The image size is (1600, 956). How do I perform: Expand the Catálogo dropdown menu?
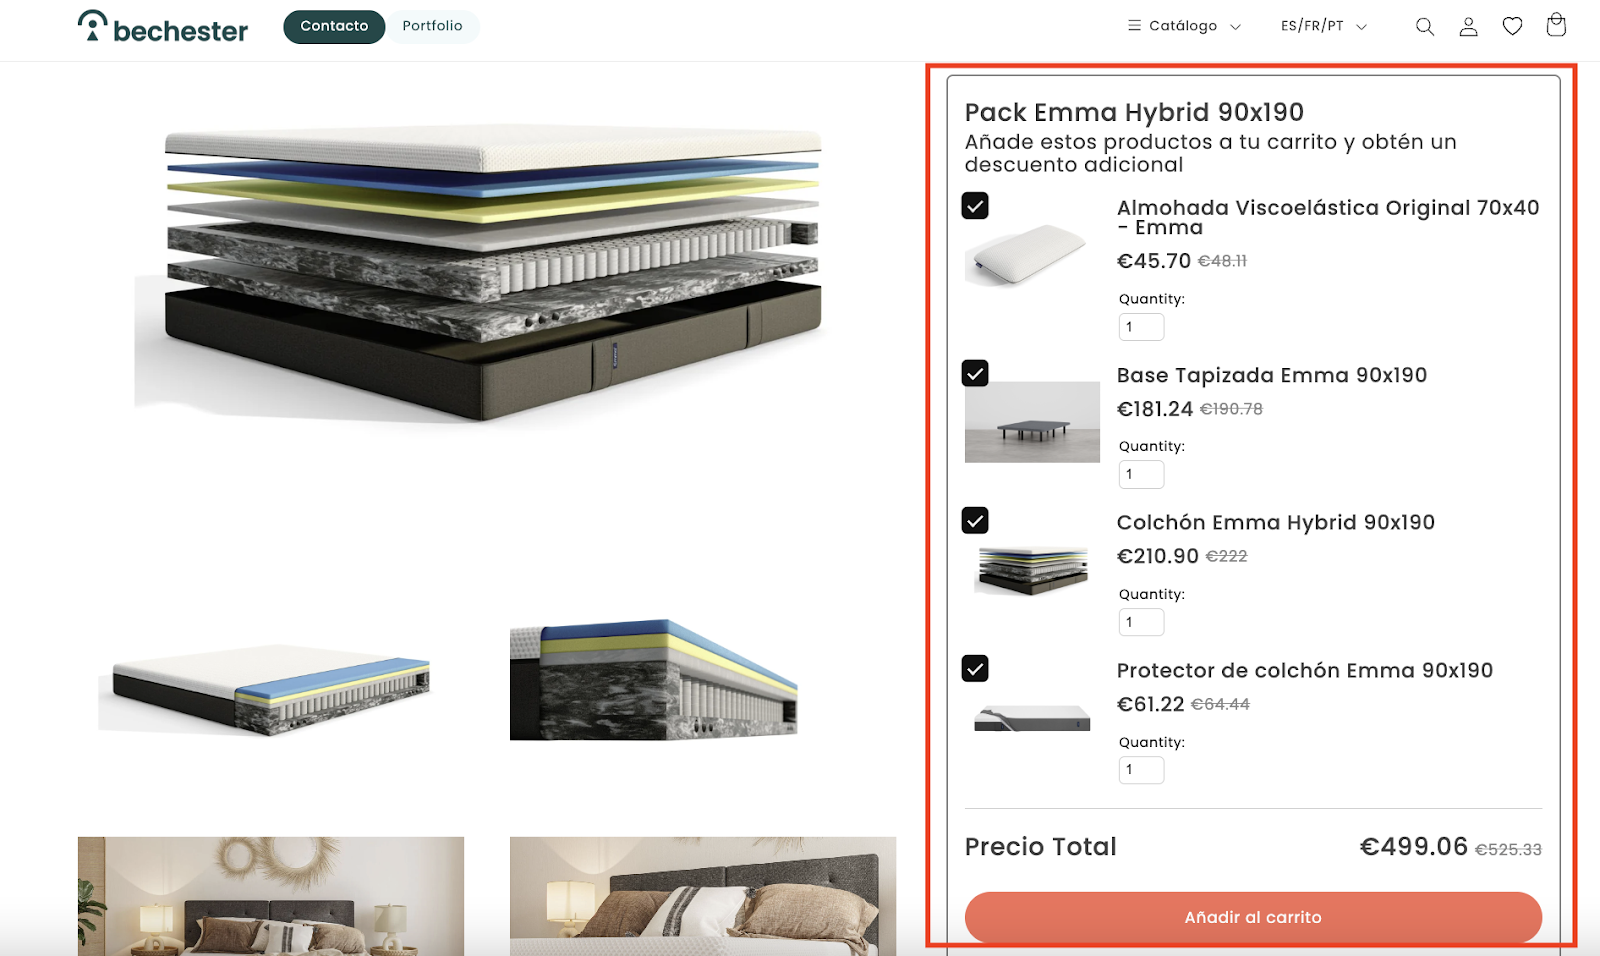(1184, 26)
